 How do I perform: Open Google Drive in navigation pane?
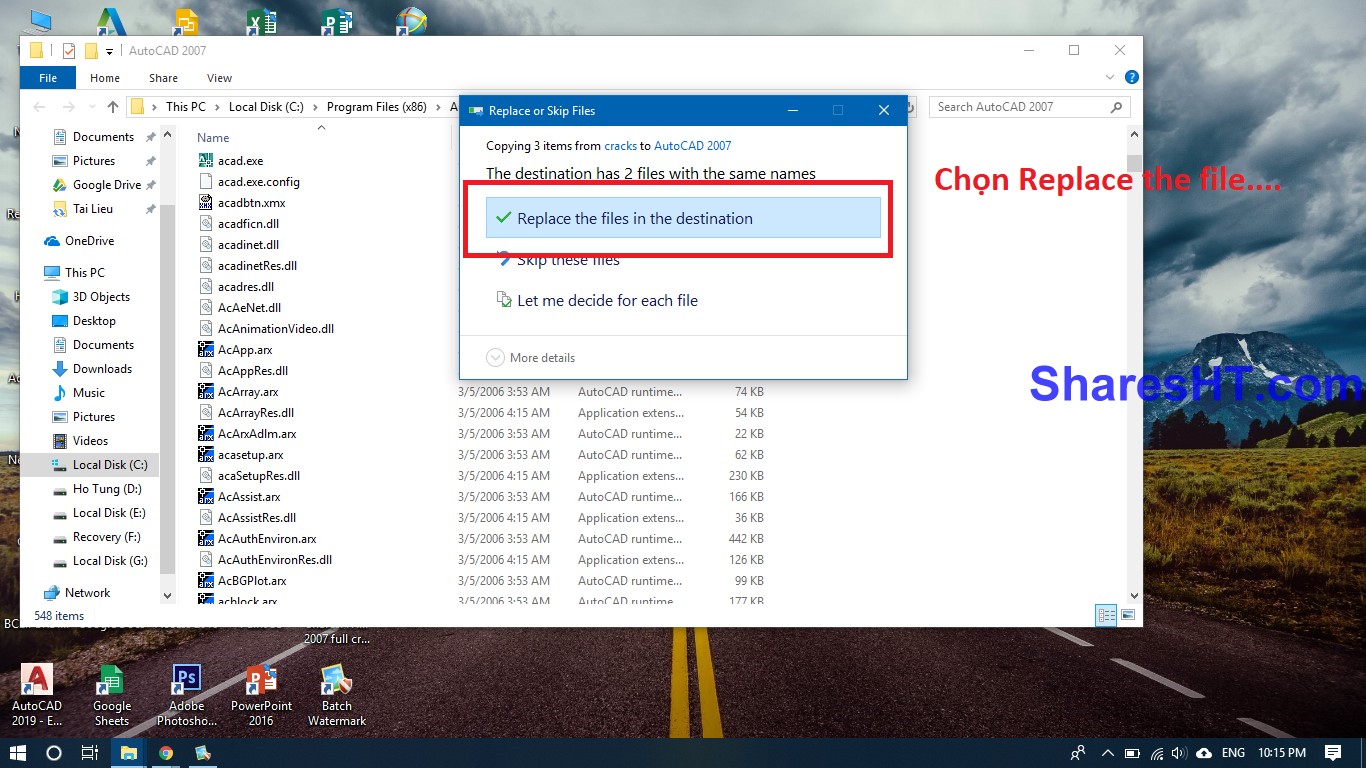106,185
